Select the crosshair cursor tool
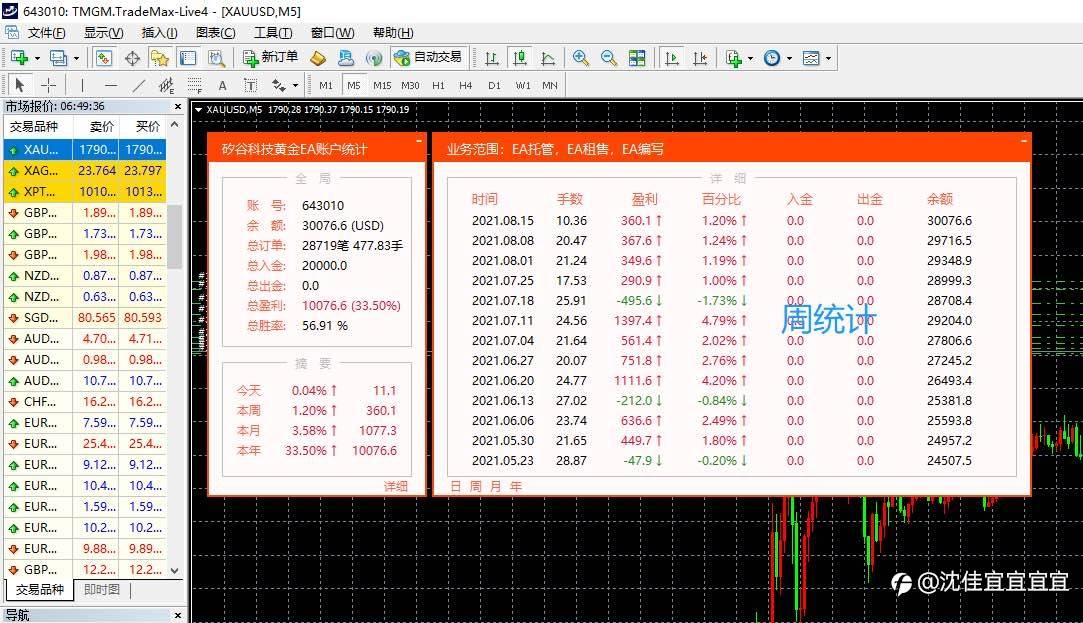This screenshot has height=623, width=1083. click(48, 86)
